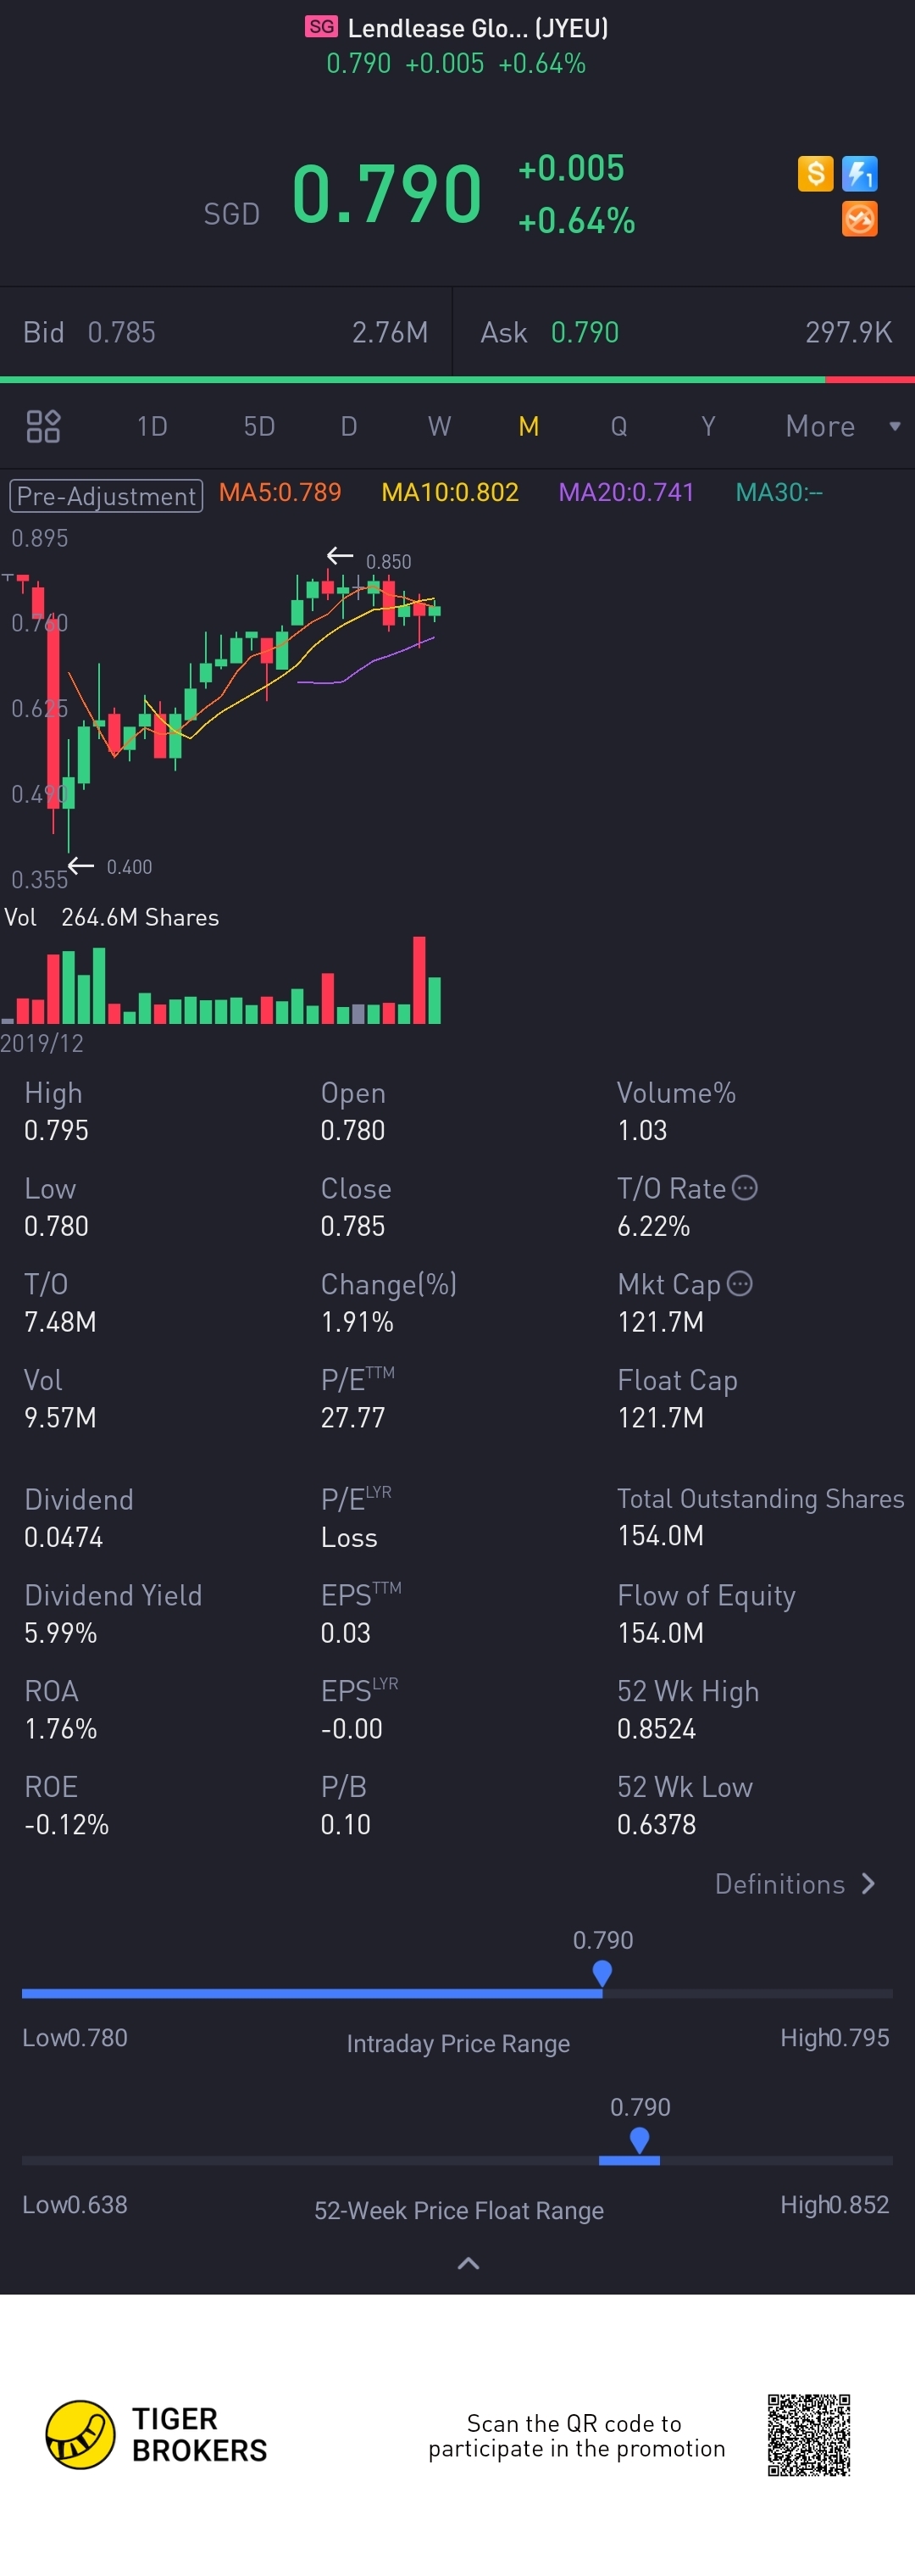Image resolution: width=915 pixels, height=2576 pixels.
Task: Tap the Lendlease Glo... (JYEU) title
Action: click(x=477, y=28)
